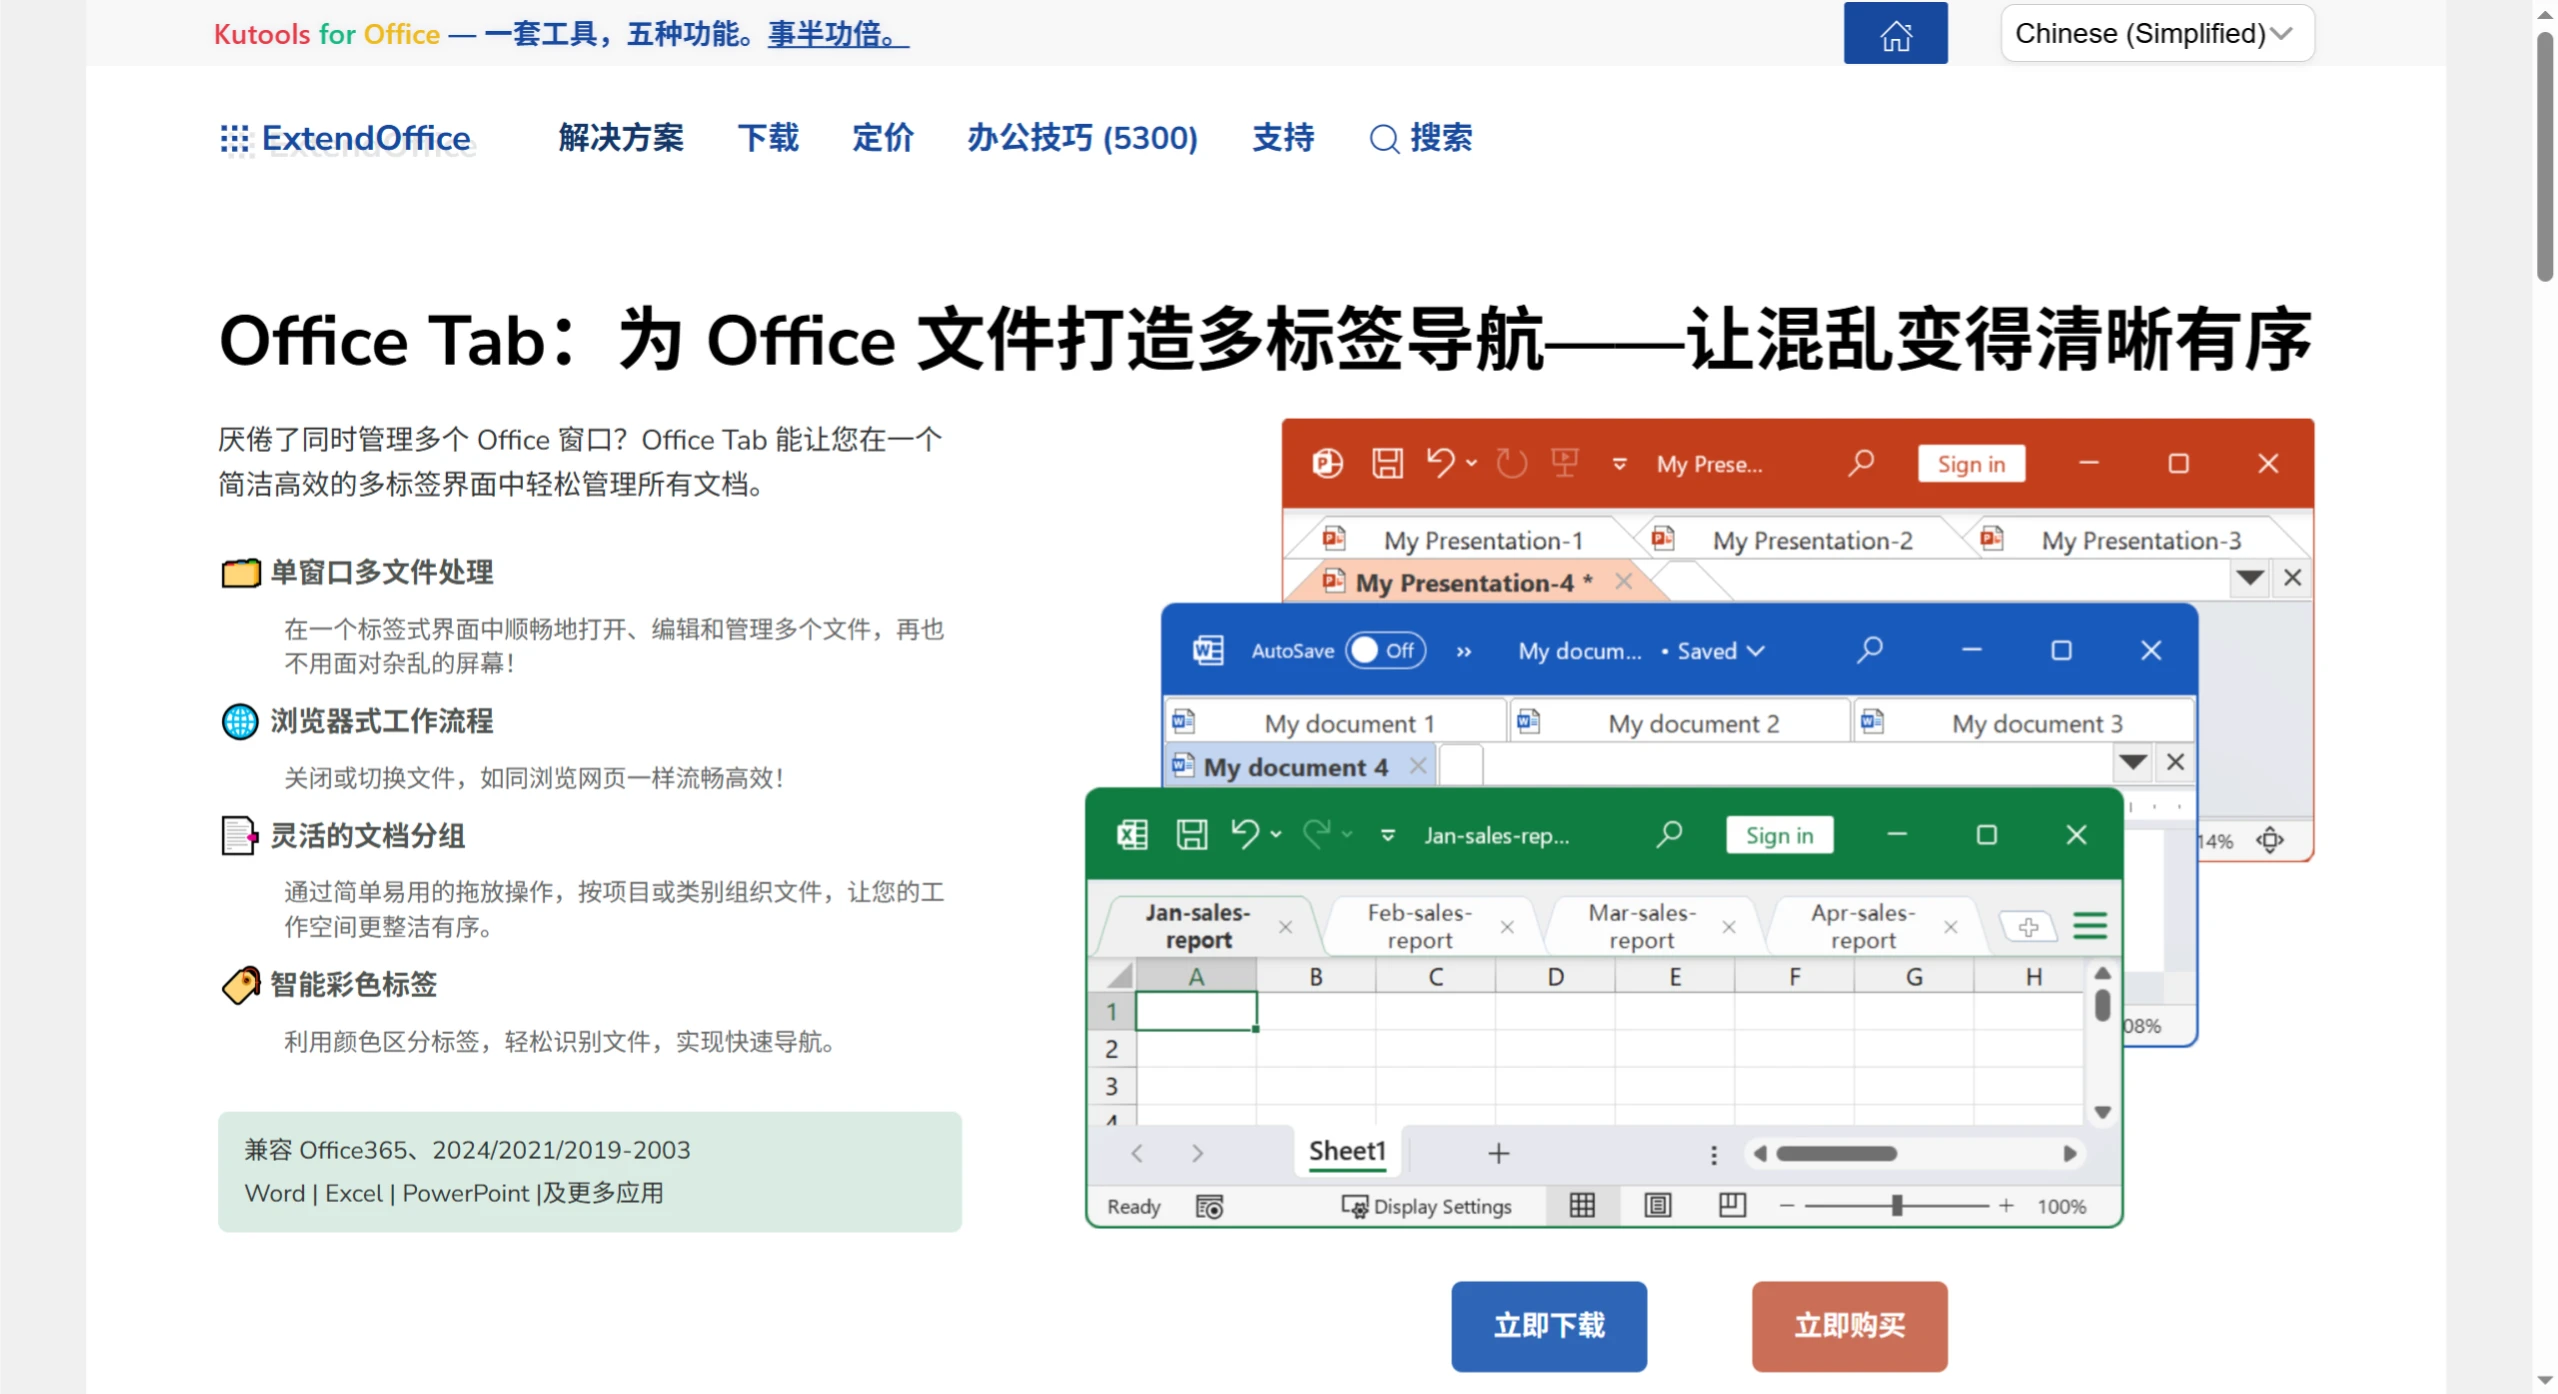2558x1394 pixels.
Task: Toggle AutoSave off switch in the Word window
Action: pyautogui.click(x=1385, y=650)
